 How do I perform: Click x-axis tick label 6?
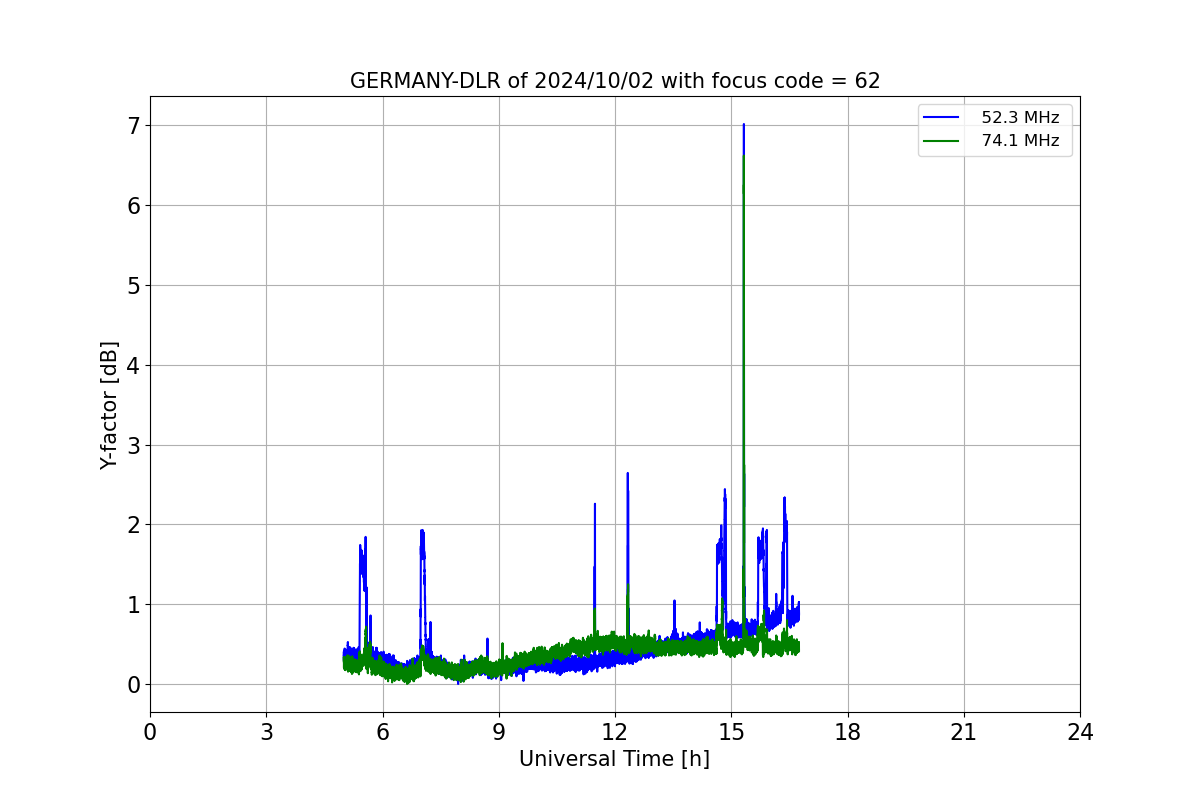coord(382,732)
